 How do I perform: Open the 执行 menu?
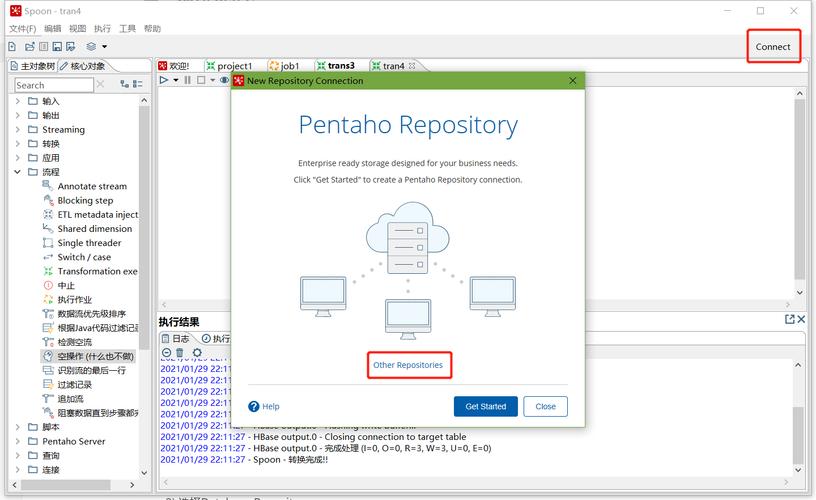102,28
